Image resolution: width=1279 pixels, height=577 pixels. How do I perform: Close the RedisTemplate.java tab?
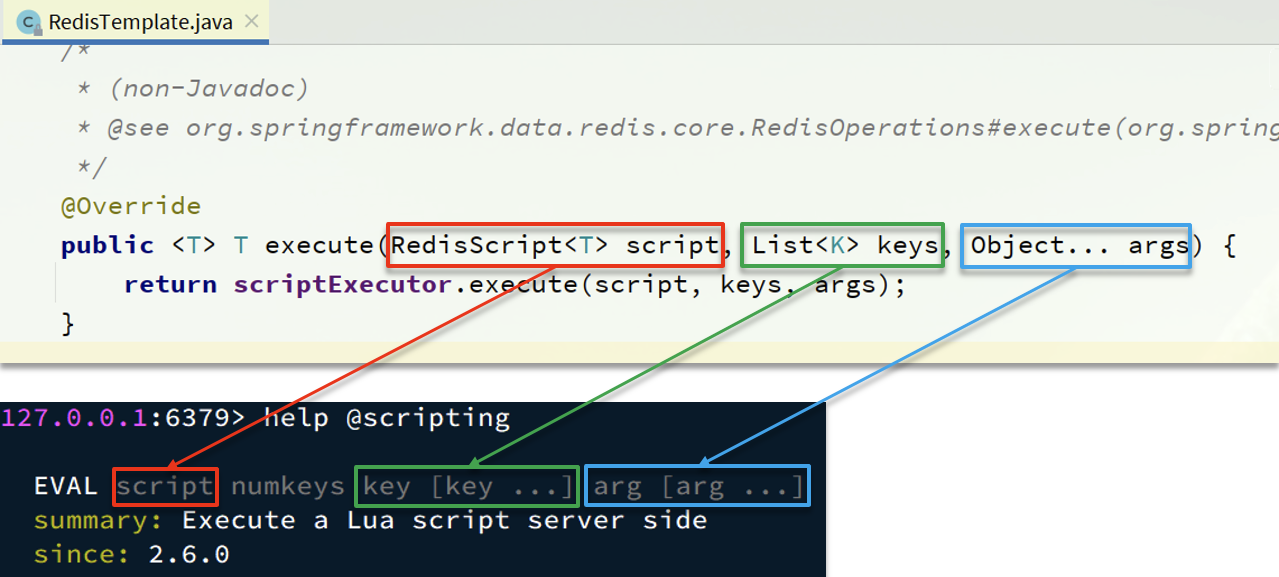coord(252,22)
